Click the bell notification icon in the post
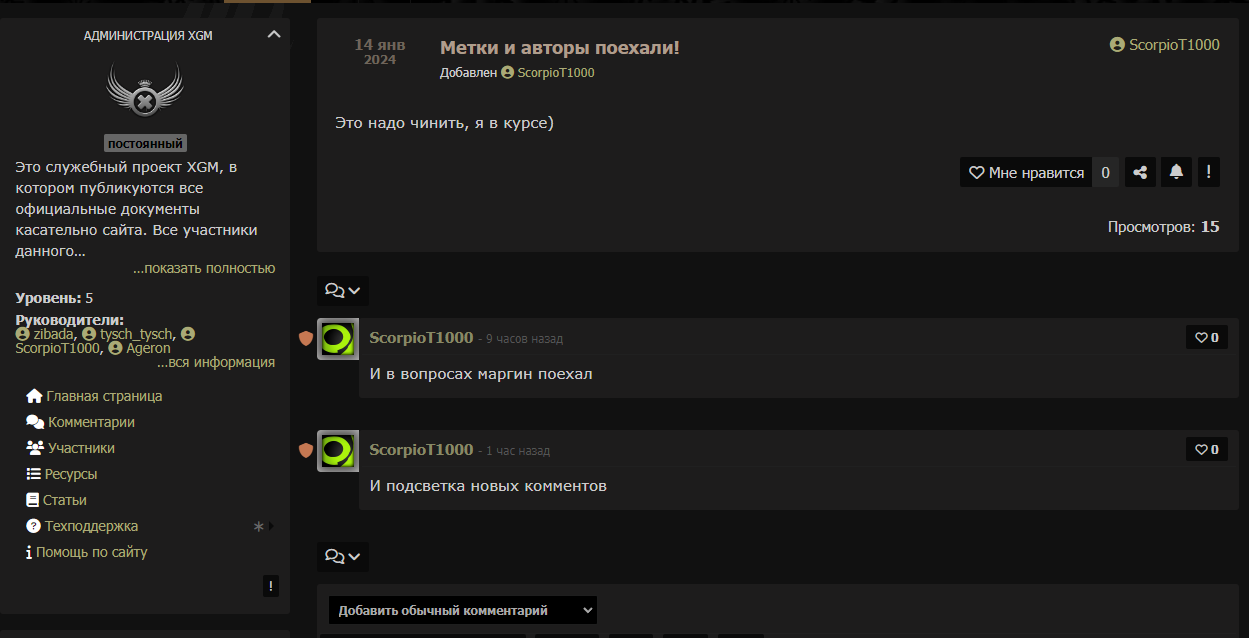 pos(1176,172)
